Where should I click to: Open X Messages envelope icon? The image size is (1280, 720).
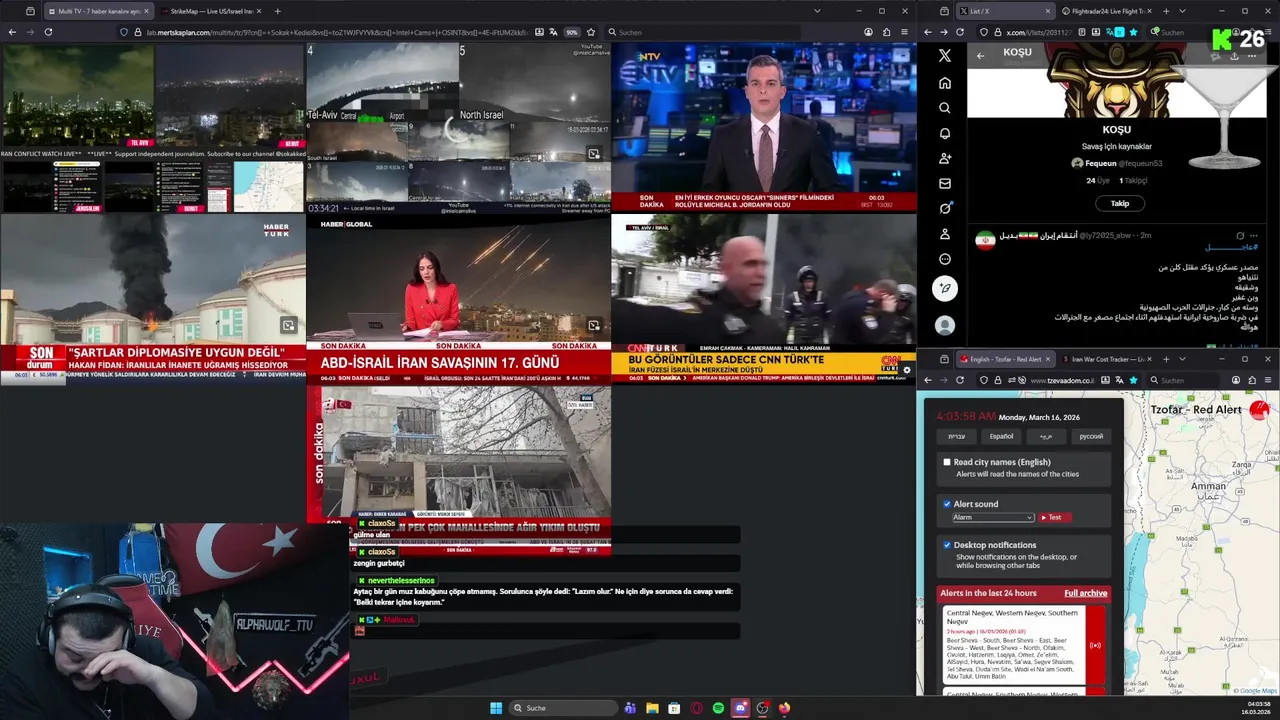(x=945, y=184)
